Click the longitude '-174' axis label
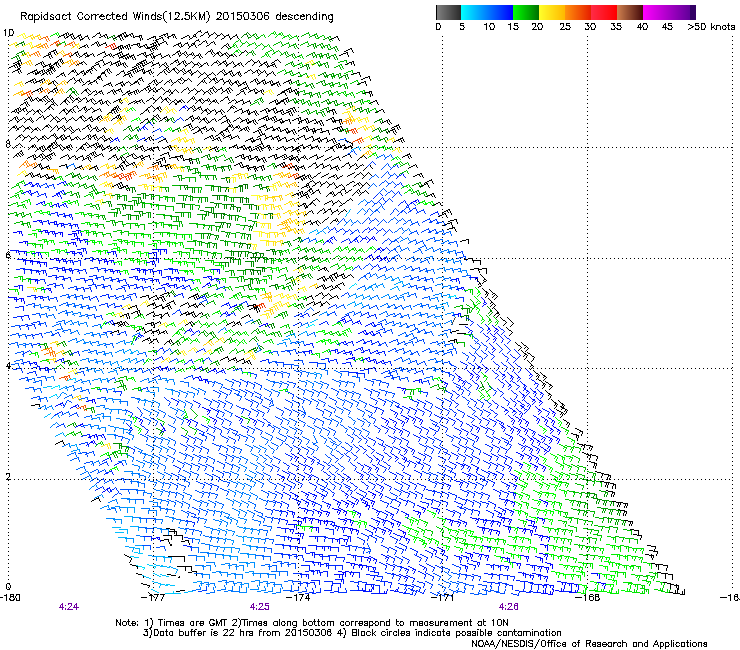The image size is (740, 650). pos(299,598)
